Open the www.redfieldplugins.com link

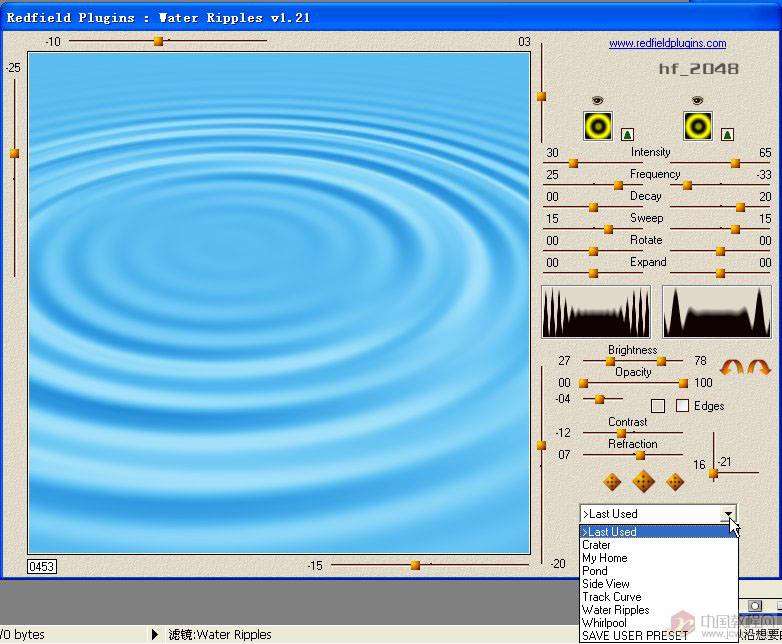coord(667,43)
